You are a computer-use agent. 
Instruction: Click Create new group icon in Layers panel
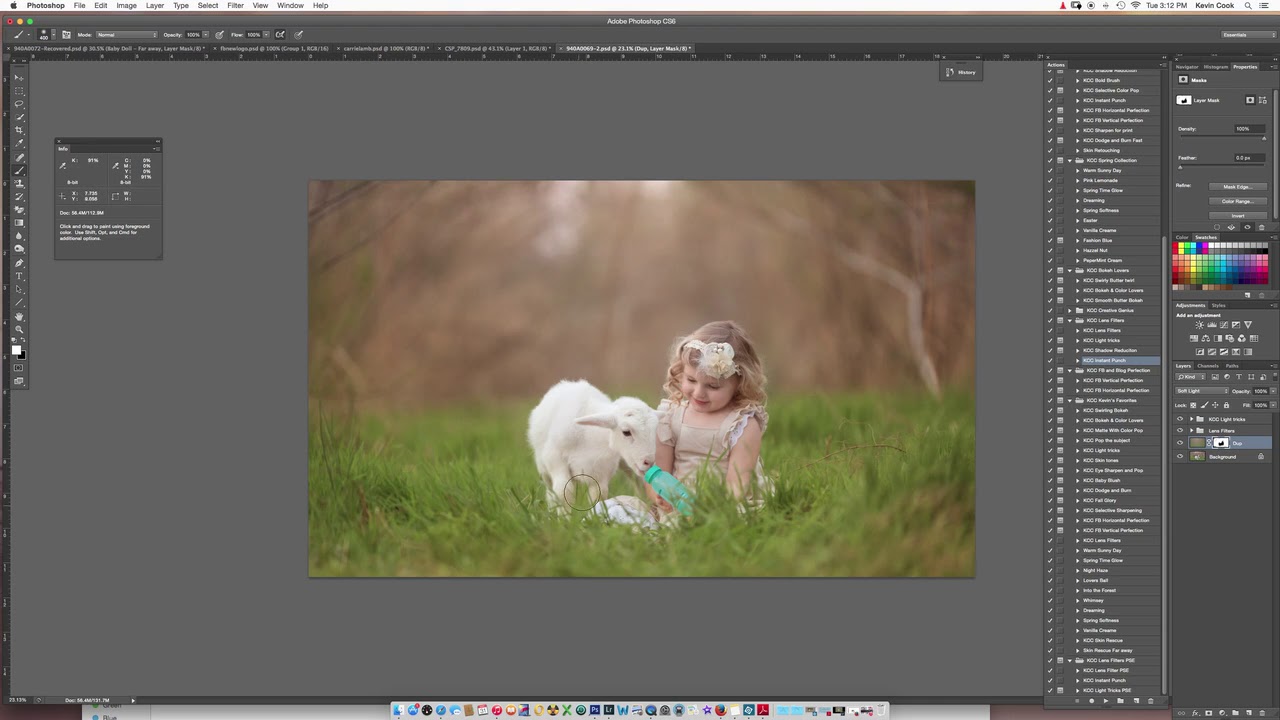point(1235,713)
